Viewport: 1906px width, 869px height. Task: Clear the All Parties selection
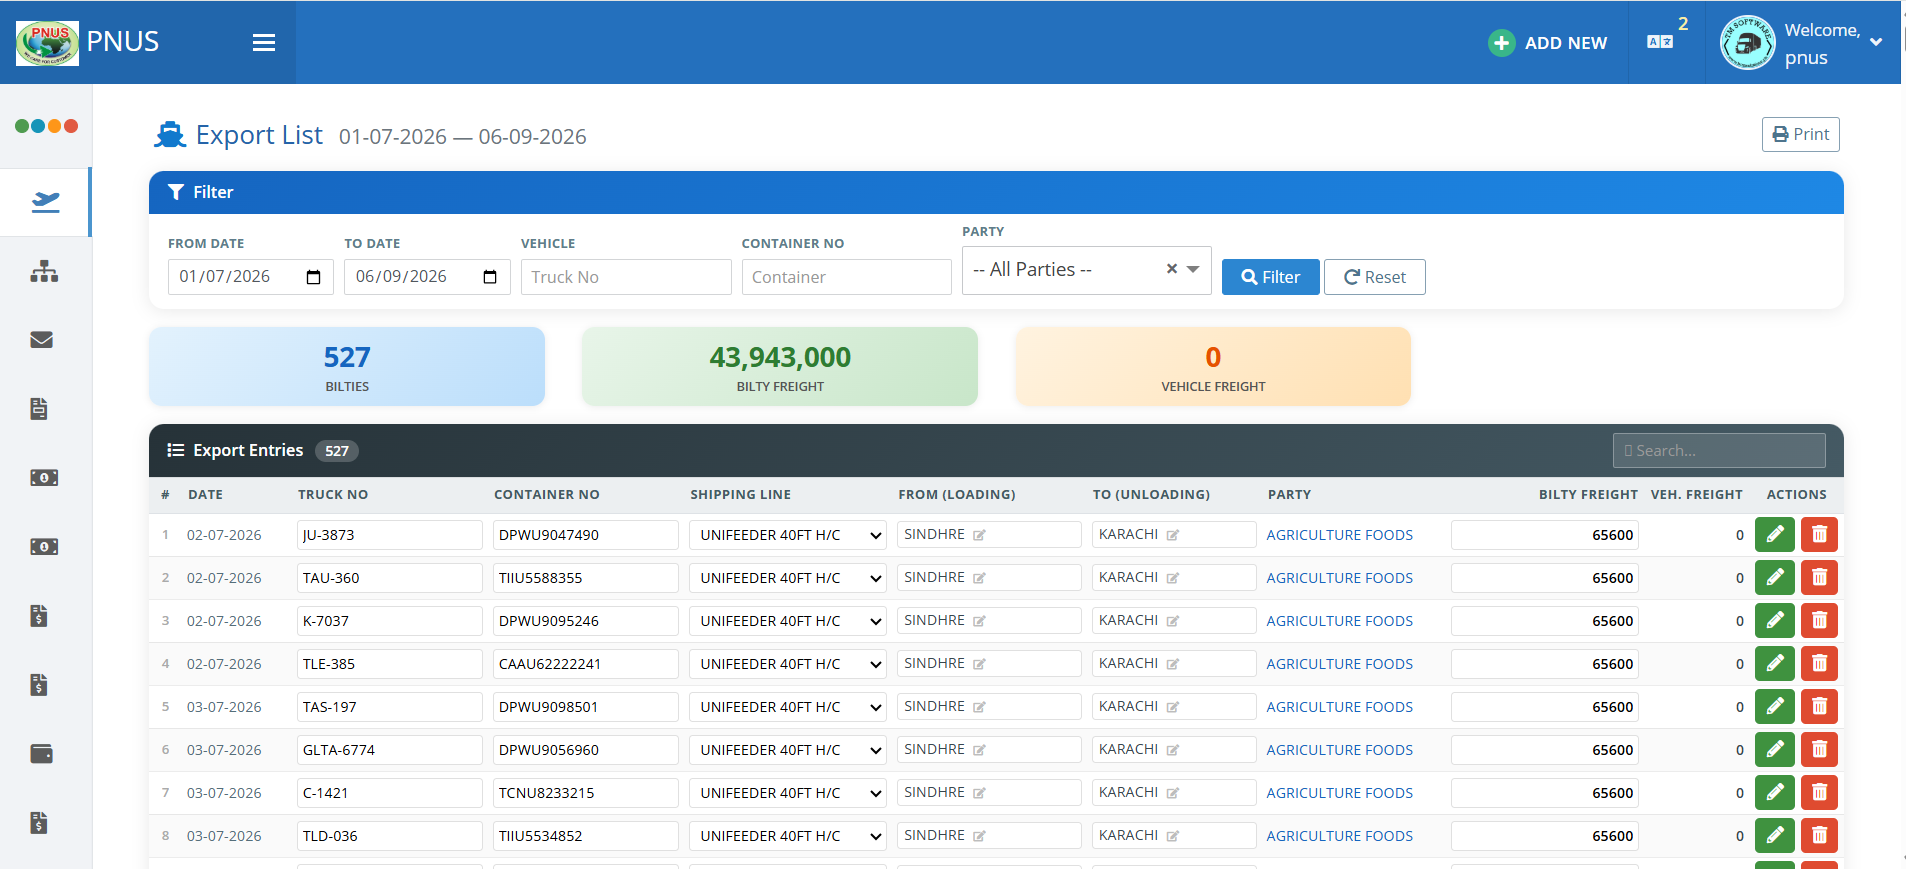click(1171, 269)
